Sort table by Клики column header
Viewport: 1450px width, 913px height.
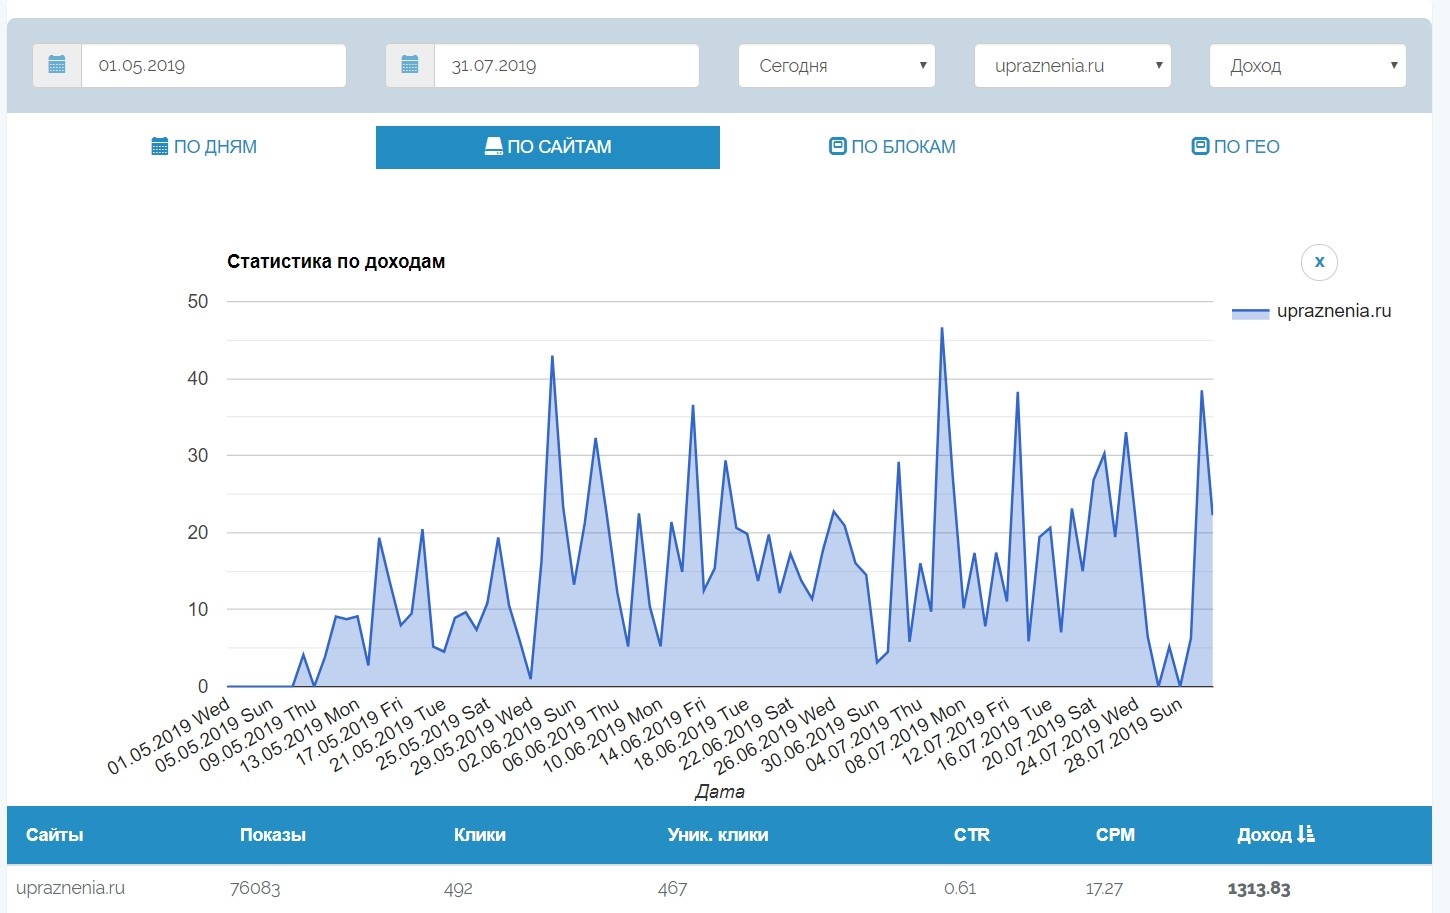pyautogui.click(x=479, y=835)
